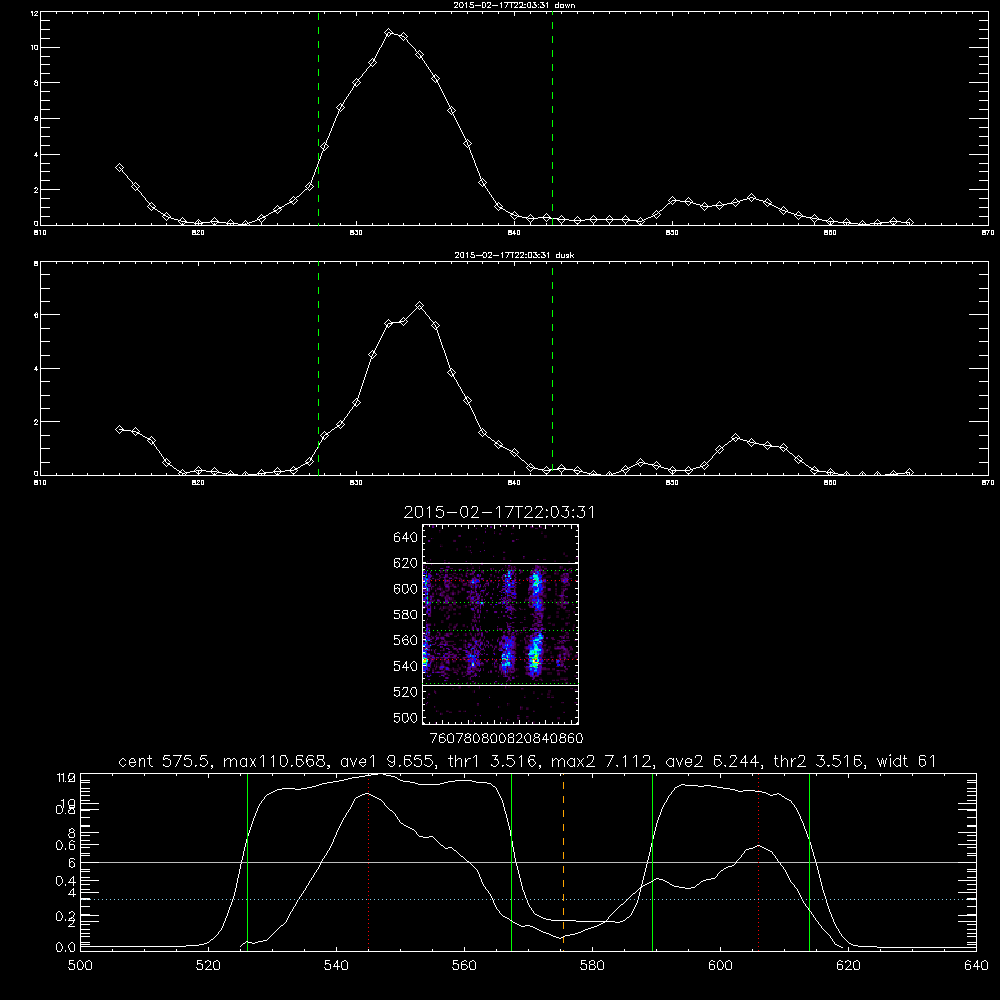
Task: Click y-axis label 6 of dusk plot
Action: [x=36, y=315]
